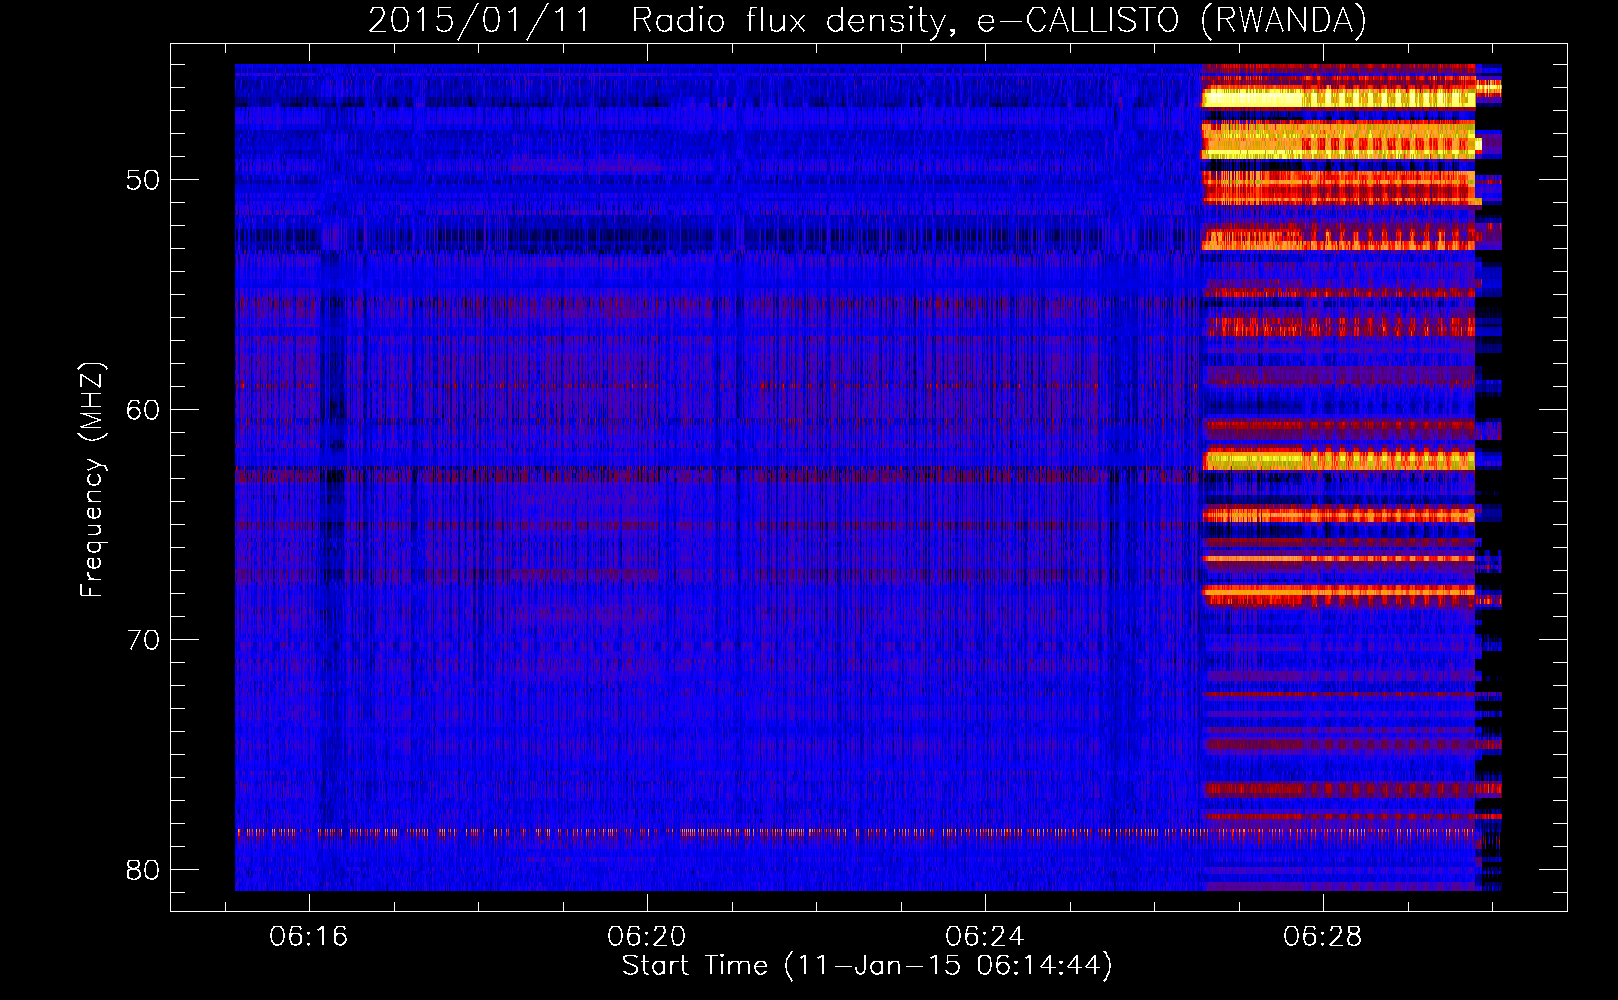Click the 06:28 time tick label

1323,936
